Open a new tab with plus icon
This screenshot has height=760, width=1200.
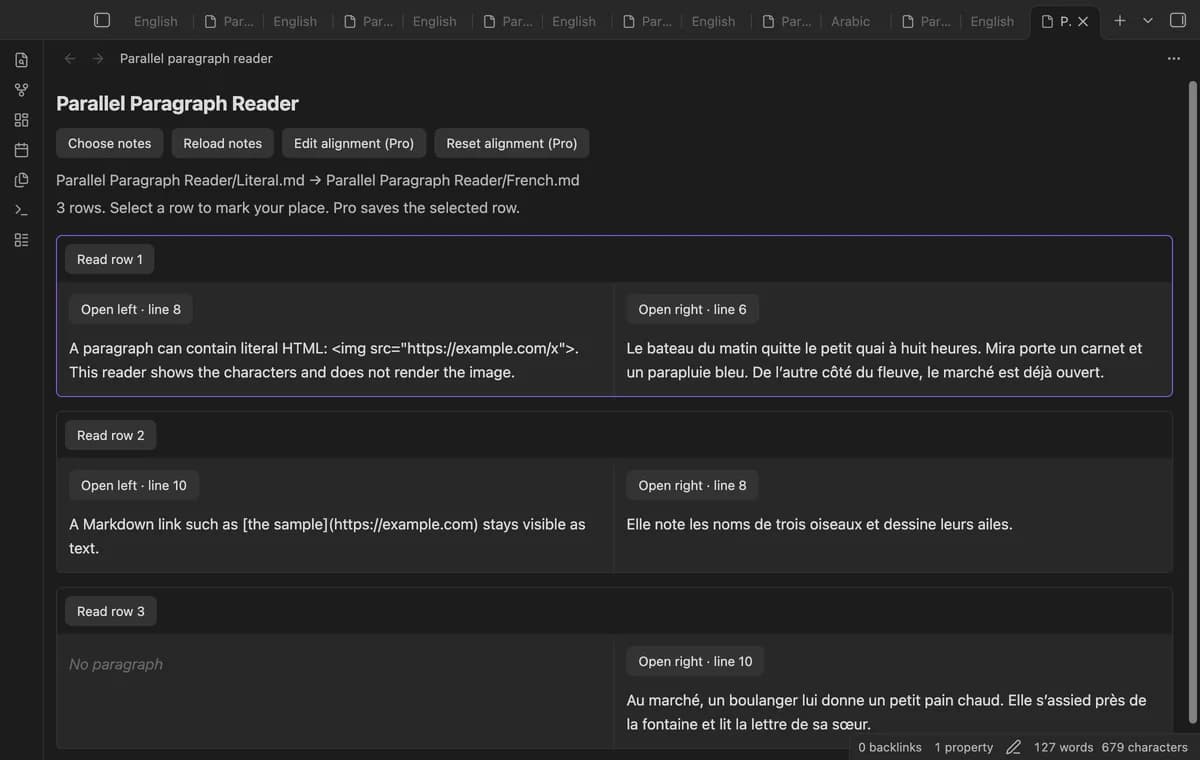click(x=1119, y=20)
